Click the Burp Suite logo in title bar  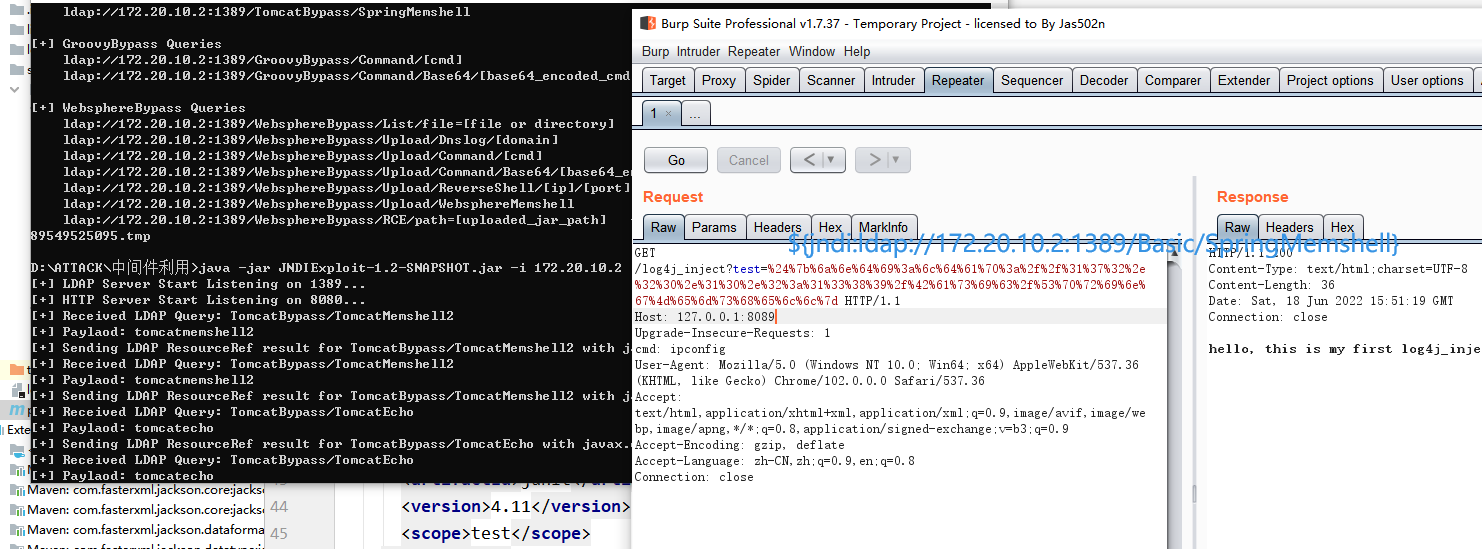click(x=648, y=23)
